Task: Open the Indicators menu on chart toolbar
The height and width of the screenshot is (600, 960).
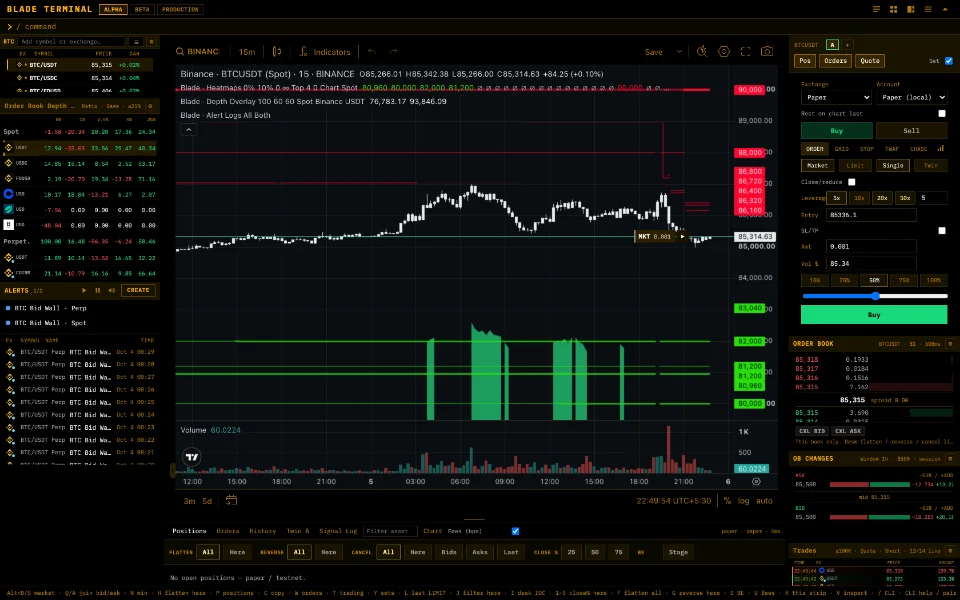Action: click(x=325, y=52)
